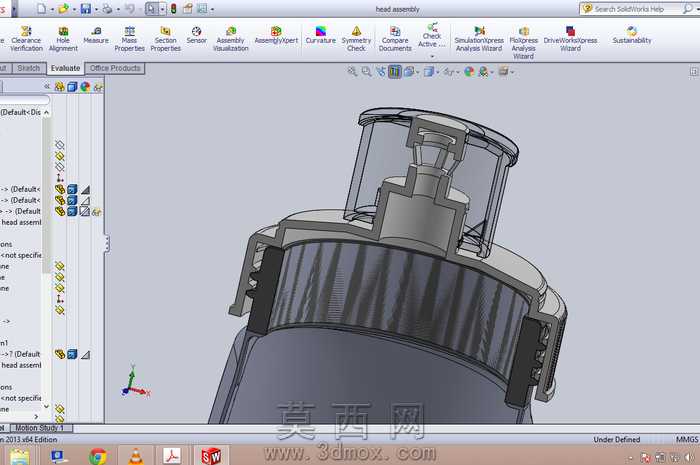Open the Hide/Show Items dropdown

[x=458, y=72]
